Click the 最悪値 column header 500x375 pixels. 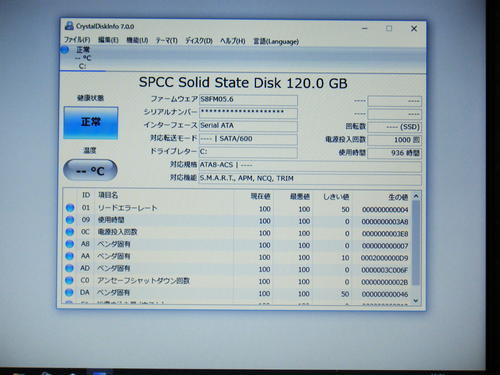tap(300, 197)
